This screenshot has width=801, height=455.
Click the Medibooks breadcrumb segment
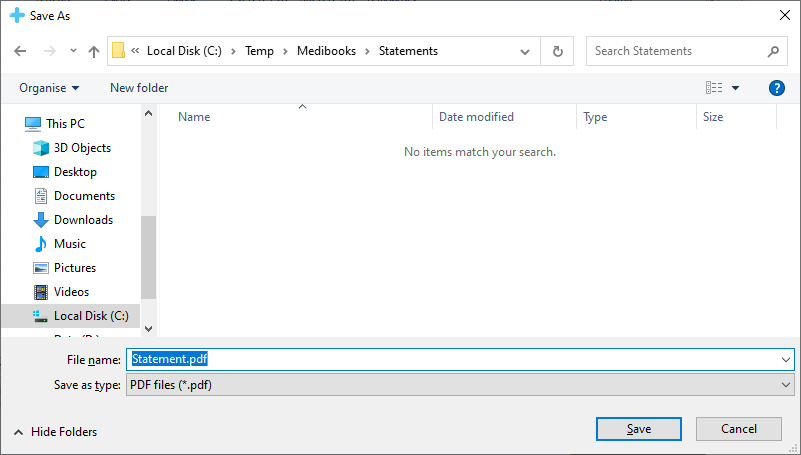(x=332, y=51)
